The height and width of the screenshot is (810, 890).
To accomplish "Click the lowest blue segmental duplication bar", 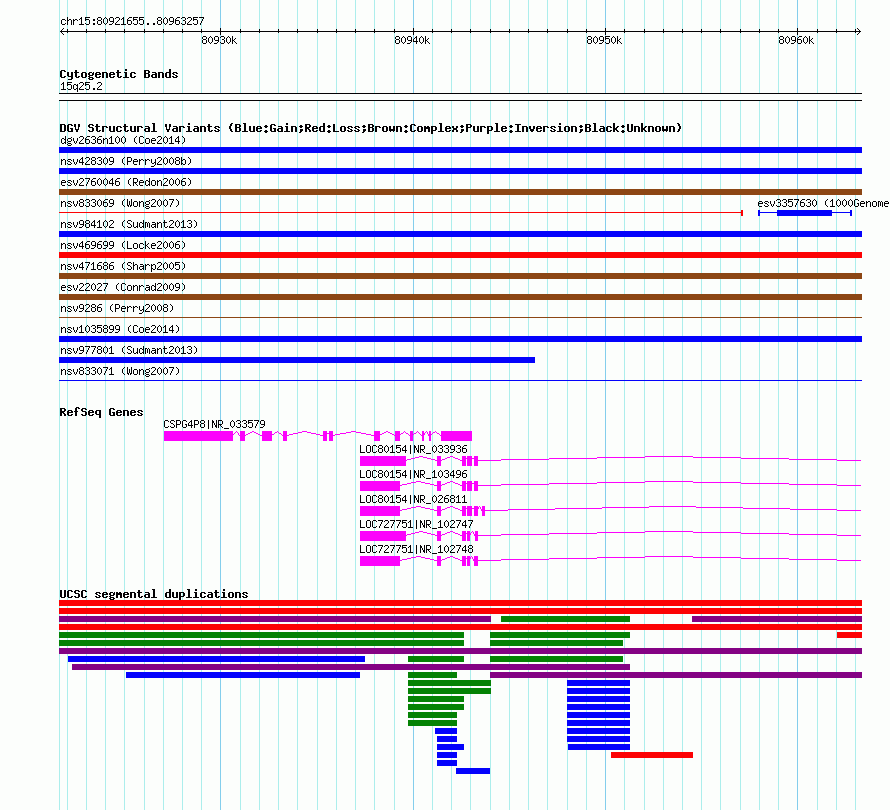I will pos(473,771).
